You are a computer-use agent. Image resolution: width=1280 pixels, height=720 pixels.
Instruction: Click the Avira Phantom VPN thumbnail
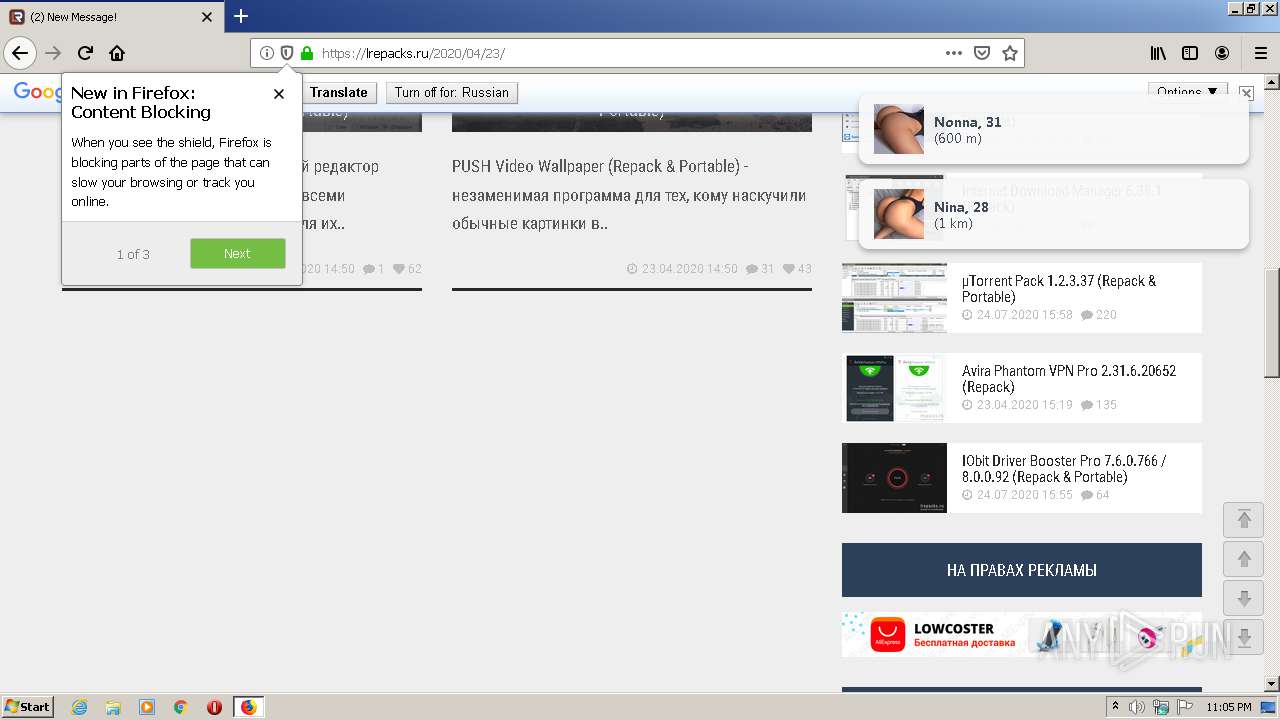[x=894, y=388]
